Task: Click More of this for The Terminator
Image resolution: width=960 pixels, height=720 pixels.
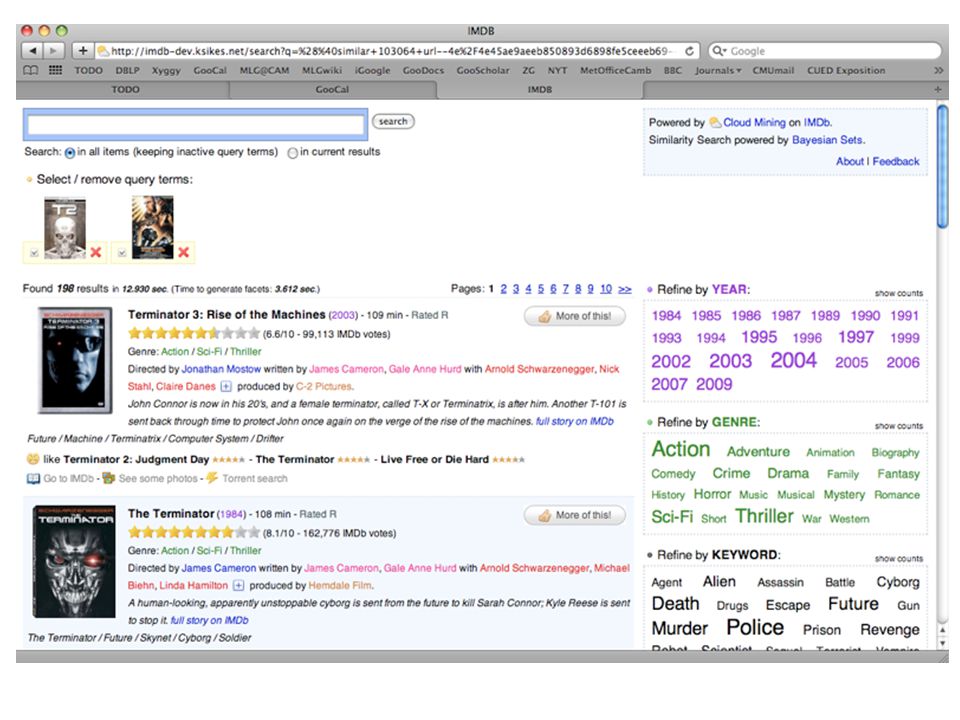Action: point(574,515)
